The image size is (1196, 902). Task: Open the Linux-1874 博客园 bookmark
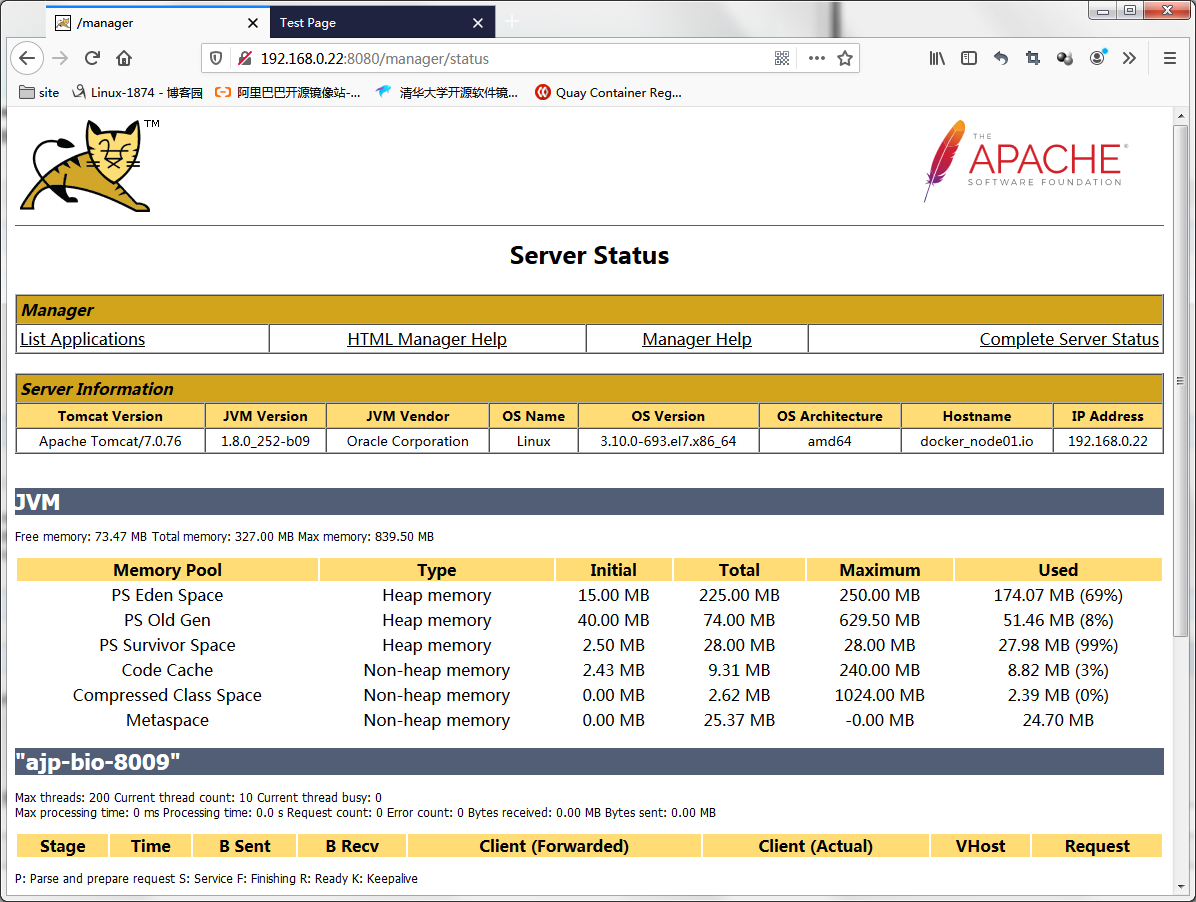click(x=137, y=92)
